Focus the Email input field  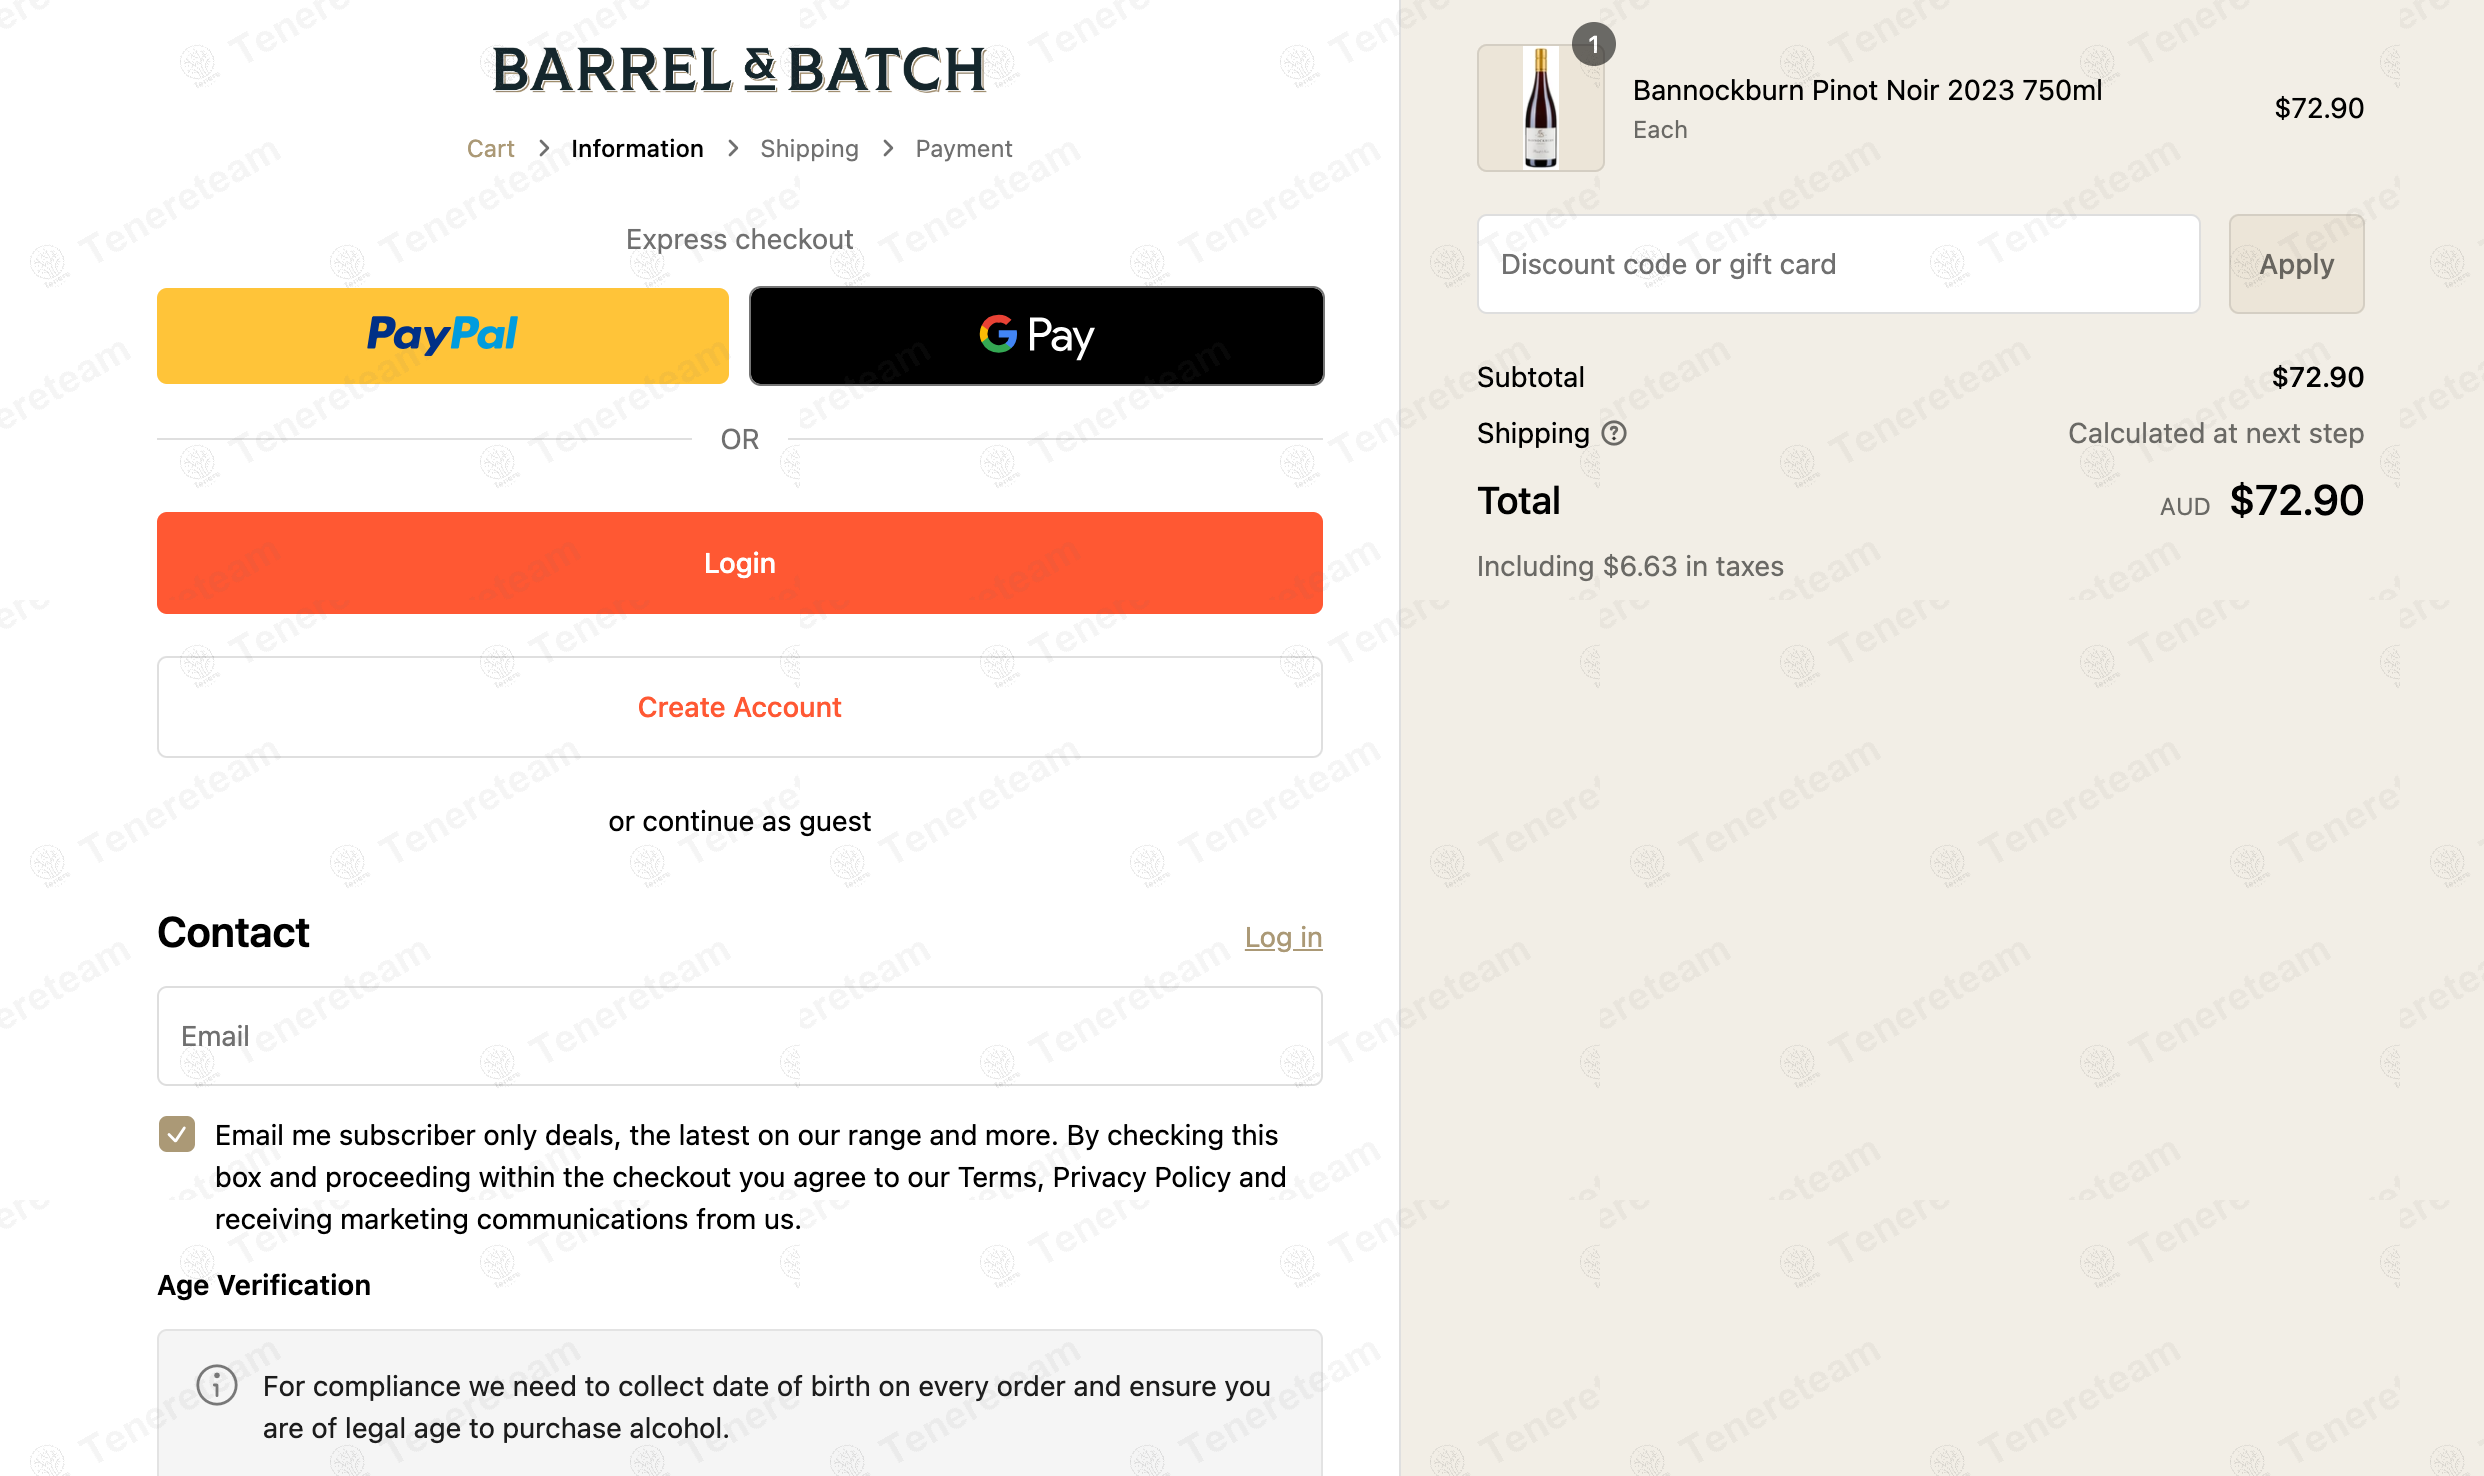point(740,1036)
